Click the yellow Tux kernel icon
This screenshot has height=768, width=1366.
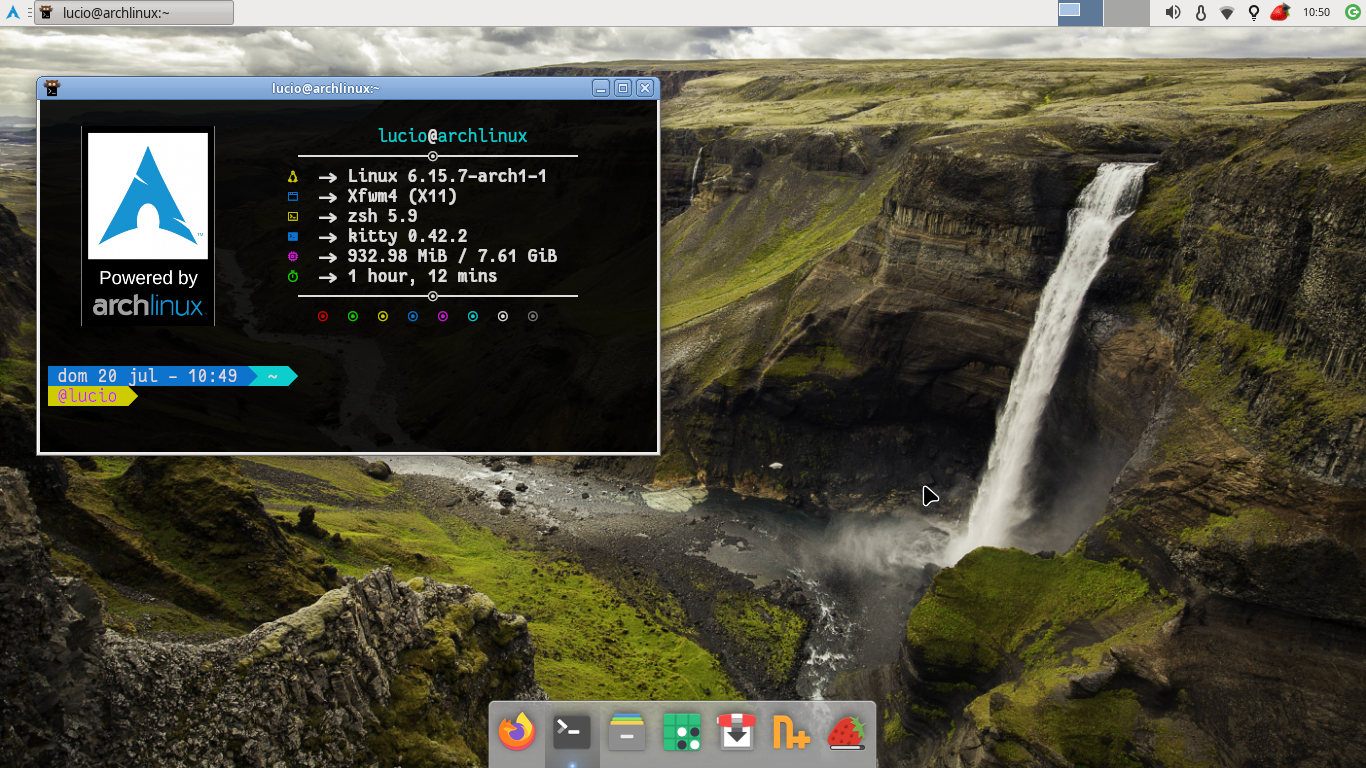293,176
